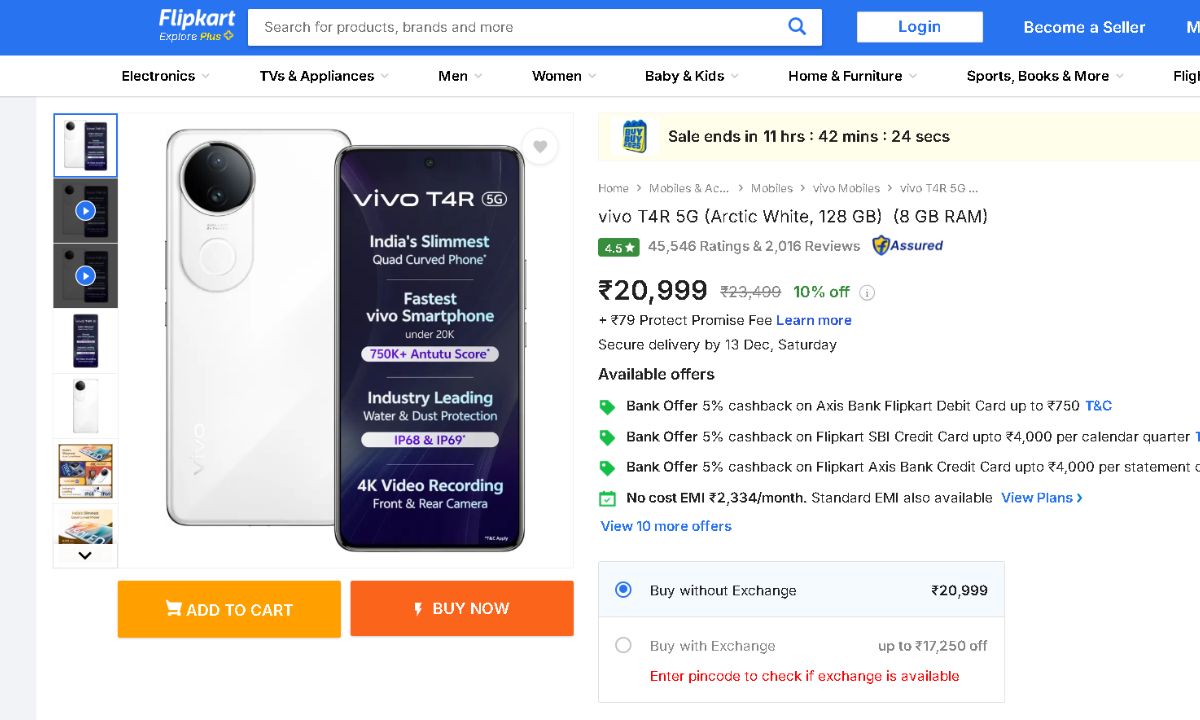Open the Baby & Kids menu
The width and height of the screenshot is (1200, 720).
691,76
